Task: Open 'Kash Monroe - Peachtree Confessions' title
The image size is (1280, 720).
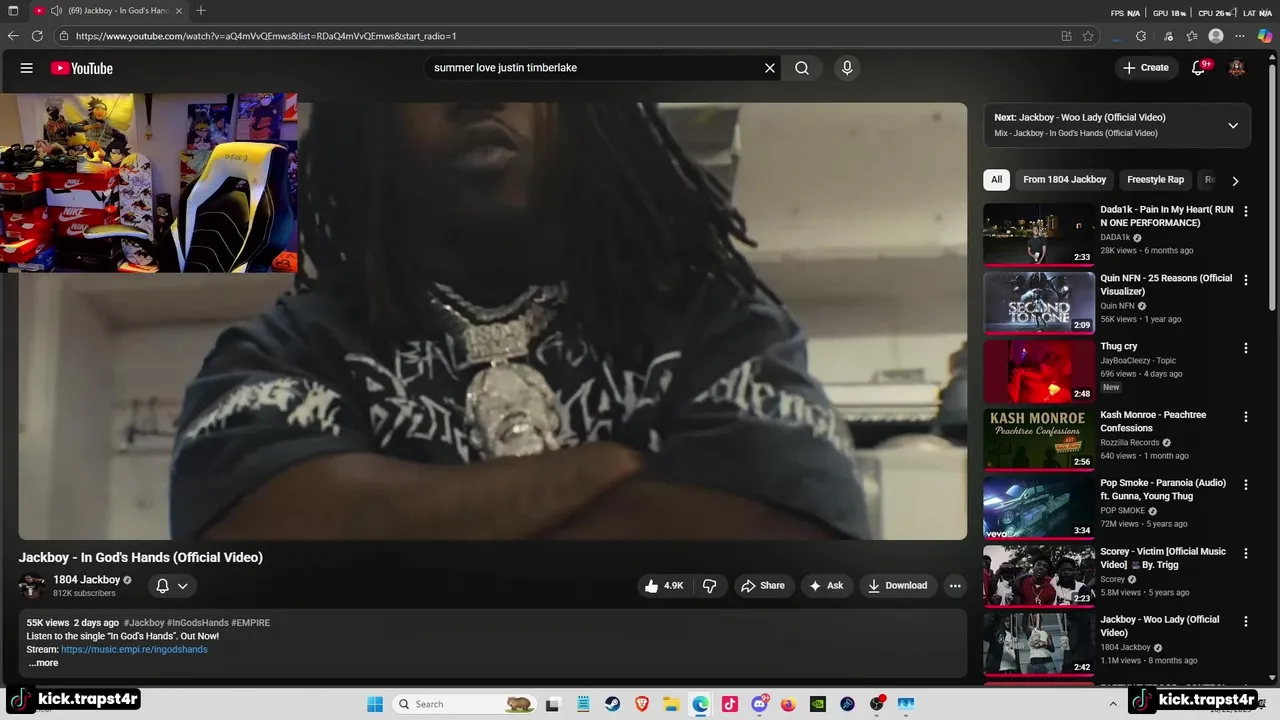Action: click(1153, 421)
